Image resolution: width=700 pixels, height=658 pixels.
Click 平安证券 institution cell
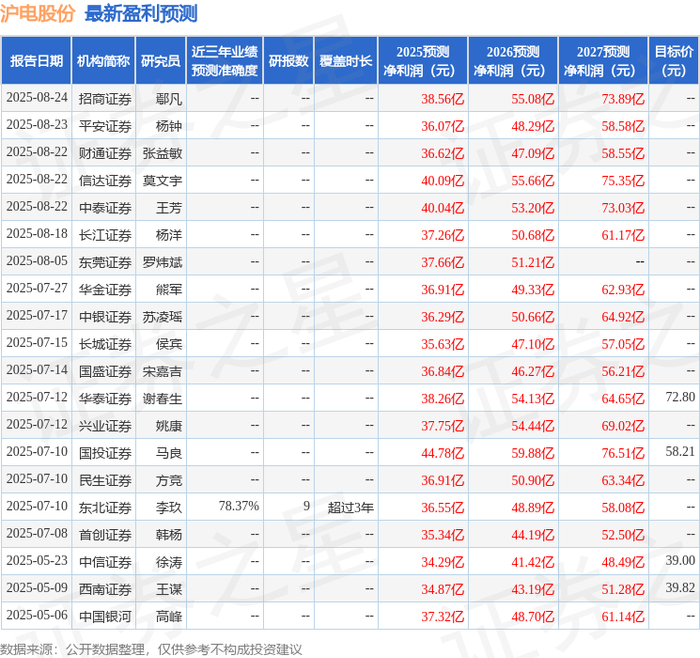(105, 126)
